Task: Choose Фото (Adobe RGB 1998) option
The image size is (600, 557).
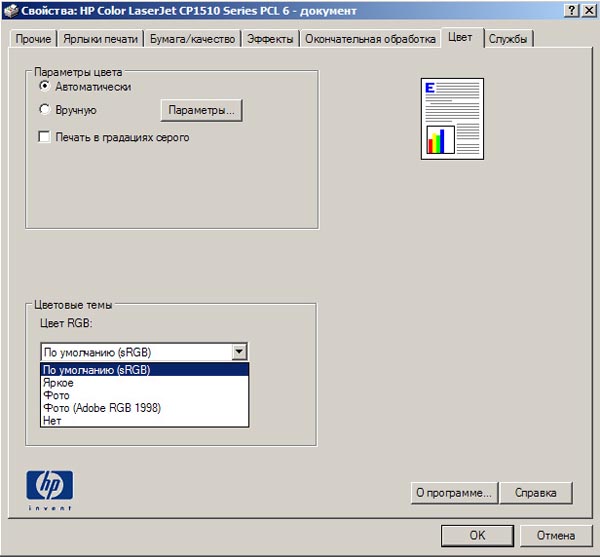Action: point(145,408)
